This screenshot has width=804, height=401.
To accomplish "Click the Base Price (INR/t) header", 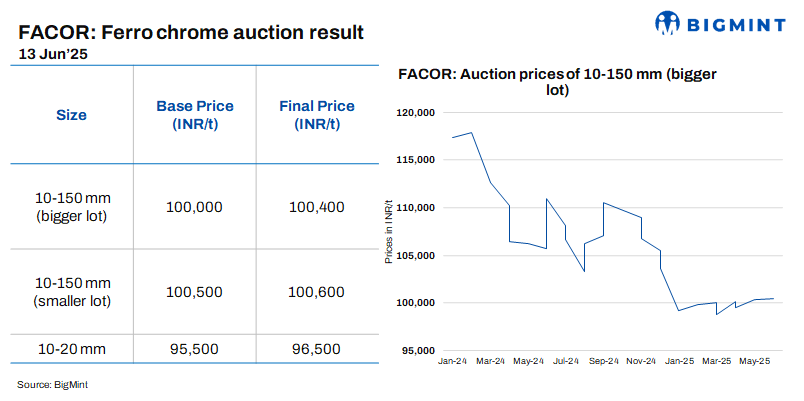I will (196, 115).
